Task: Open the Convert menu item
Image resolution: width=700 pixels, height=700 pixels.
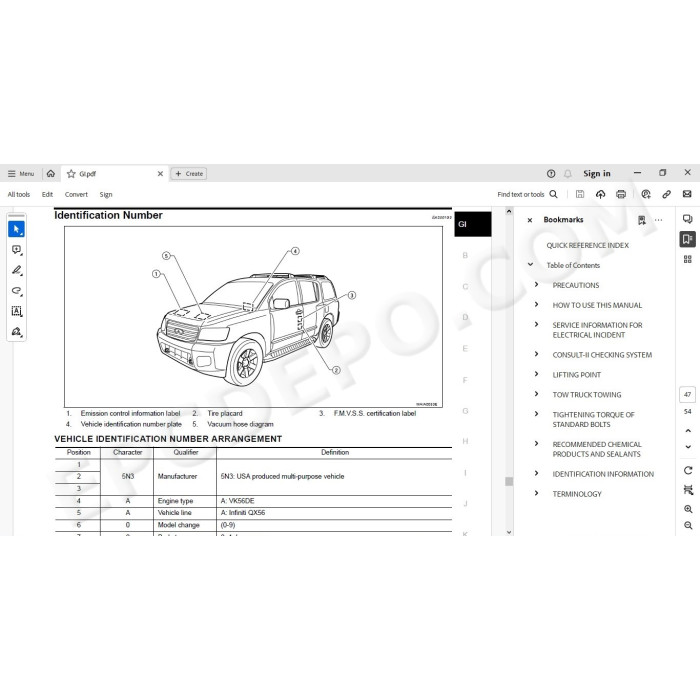Action: click(76, 194)
